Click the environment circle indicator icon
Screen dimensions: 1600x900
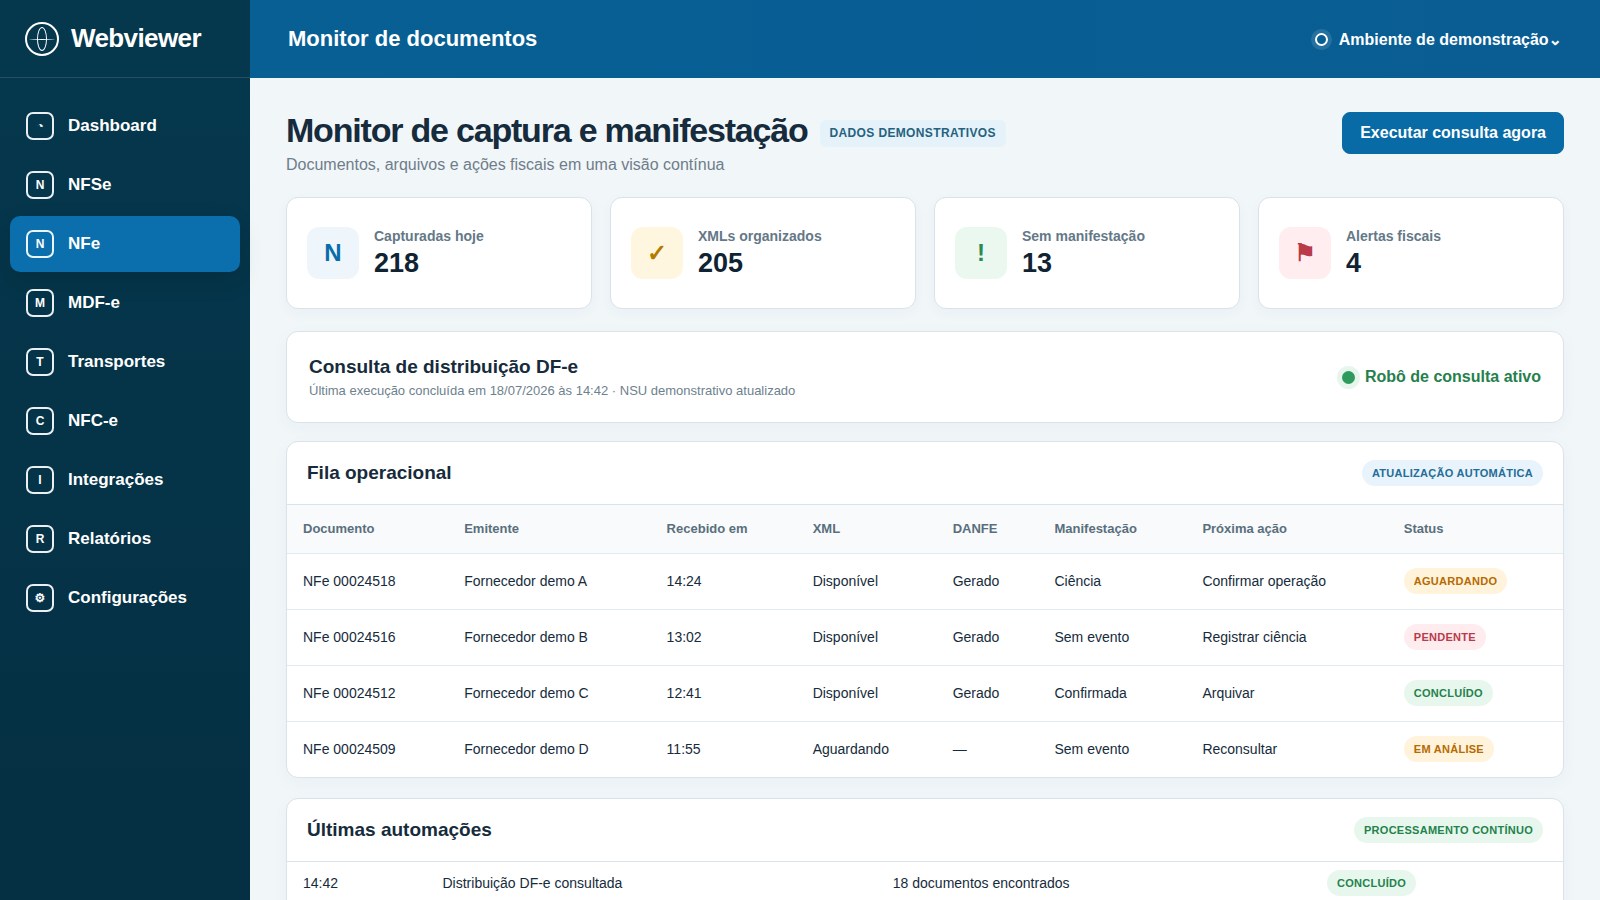coord(1321,40)
